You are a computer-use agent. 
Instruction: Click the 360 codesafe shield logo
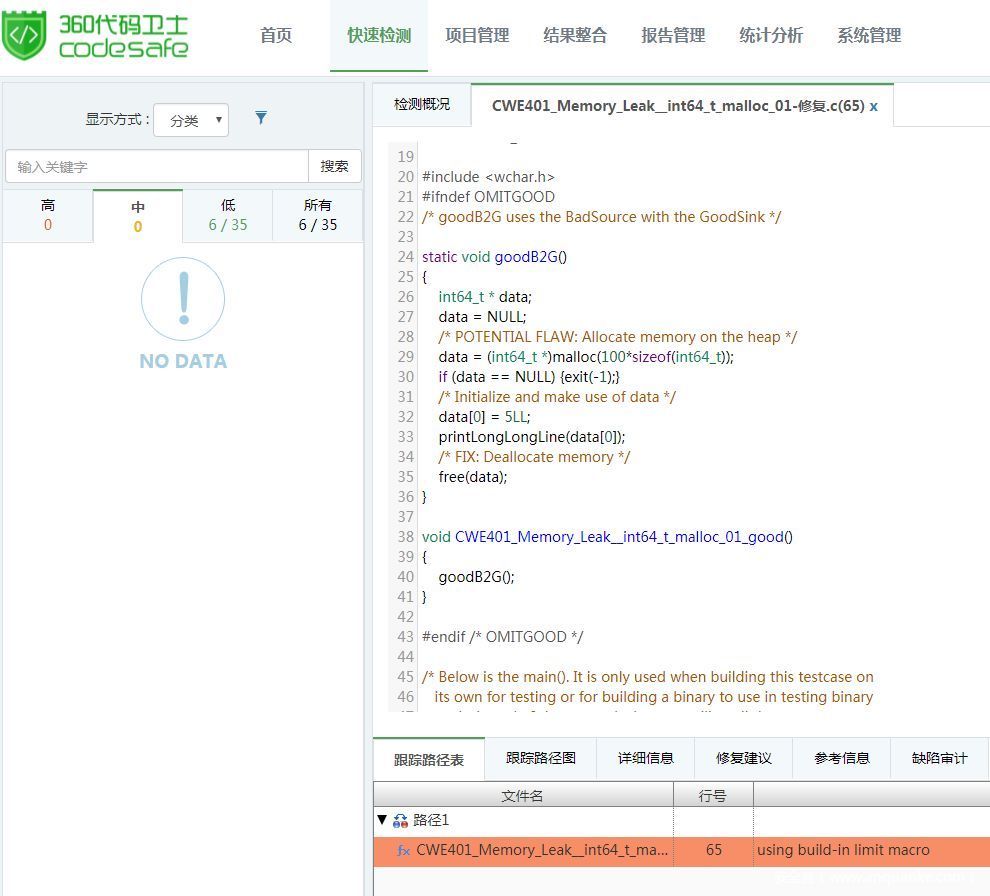coord(24,36)
